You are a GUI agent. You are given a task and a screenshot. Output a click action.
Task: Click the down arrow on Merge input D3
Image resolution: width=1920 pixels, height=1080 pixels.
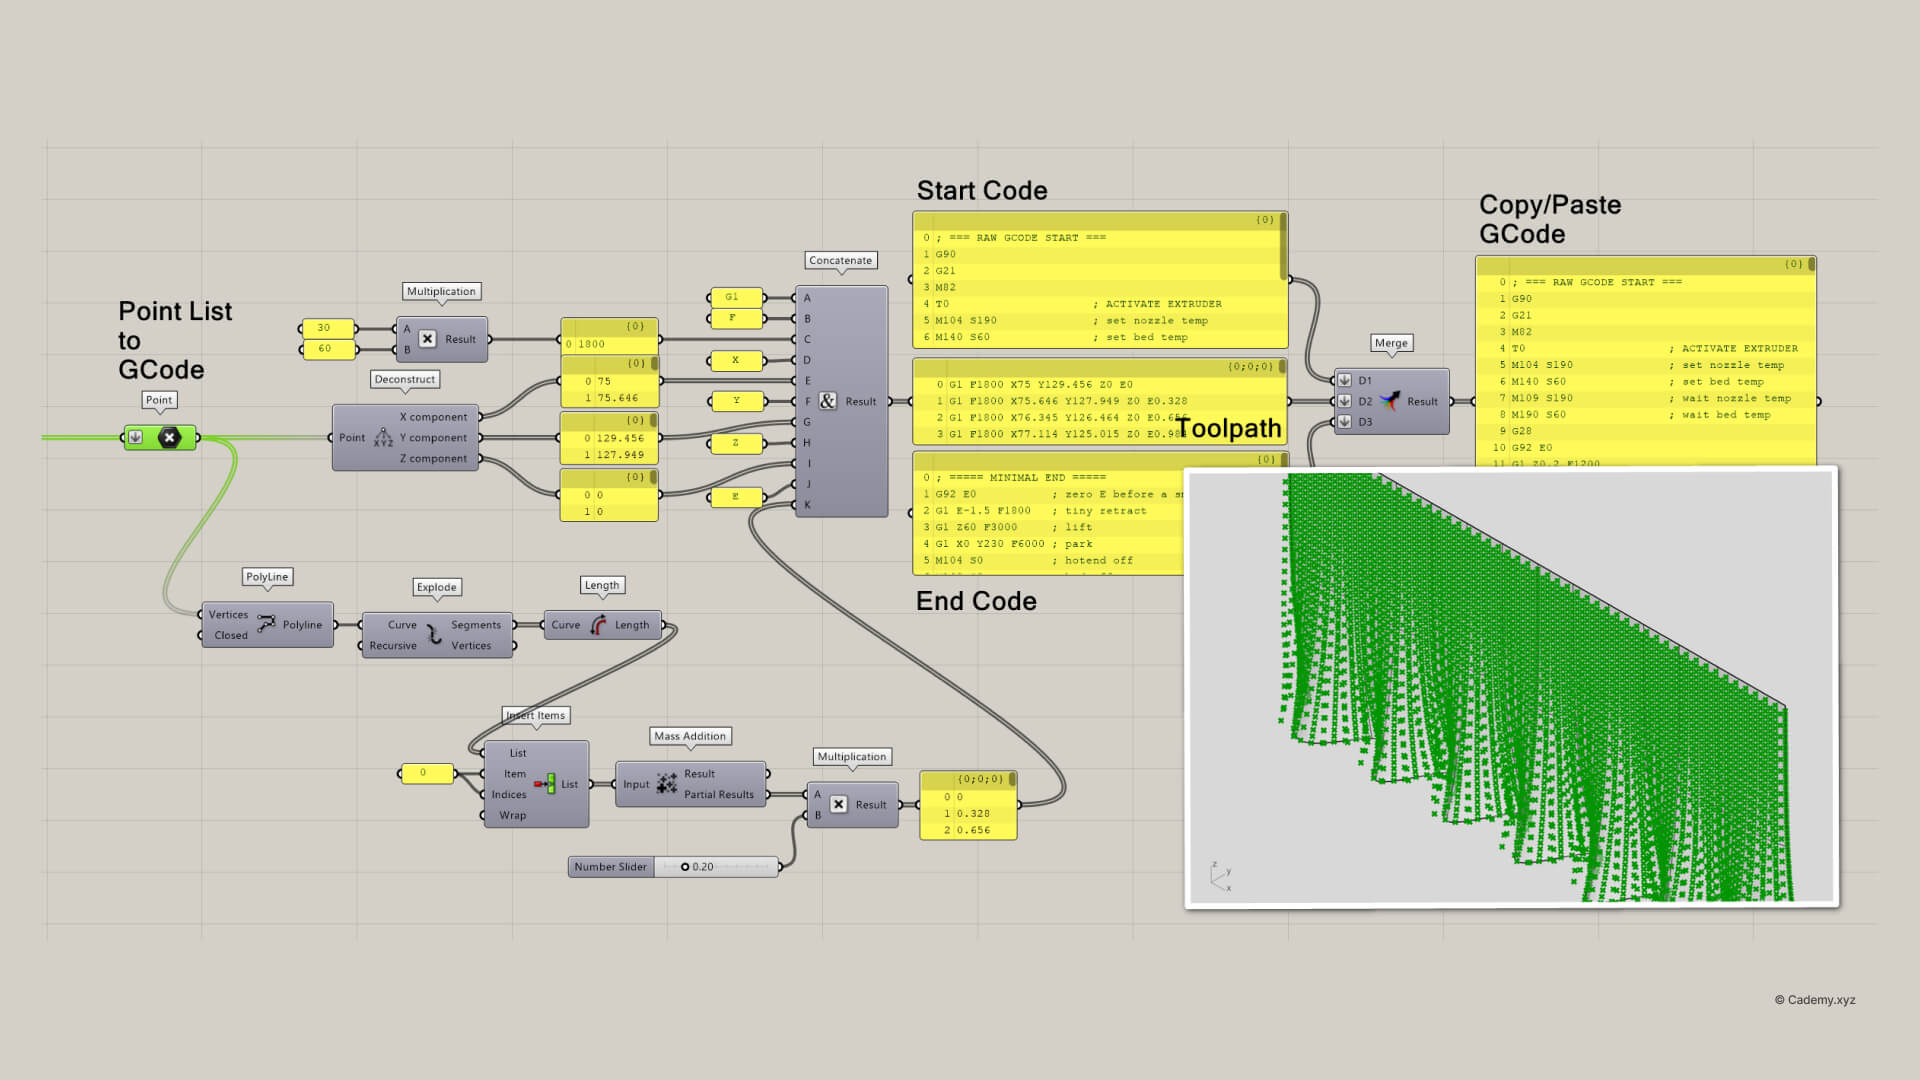[x=1345, y=422]
